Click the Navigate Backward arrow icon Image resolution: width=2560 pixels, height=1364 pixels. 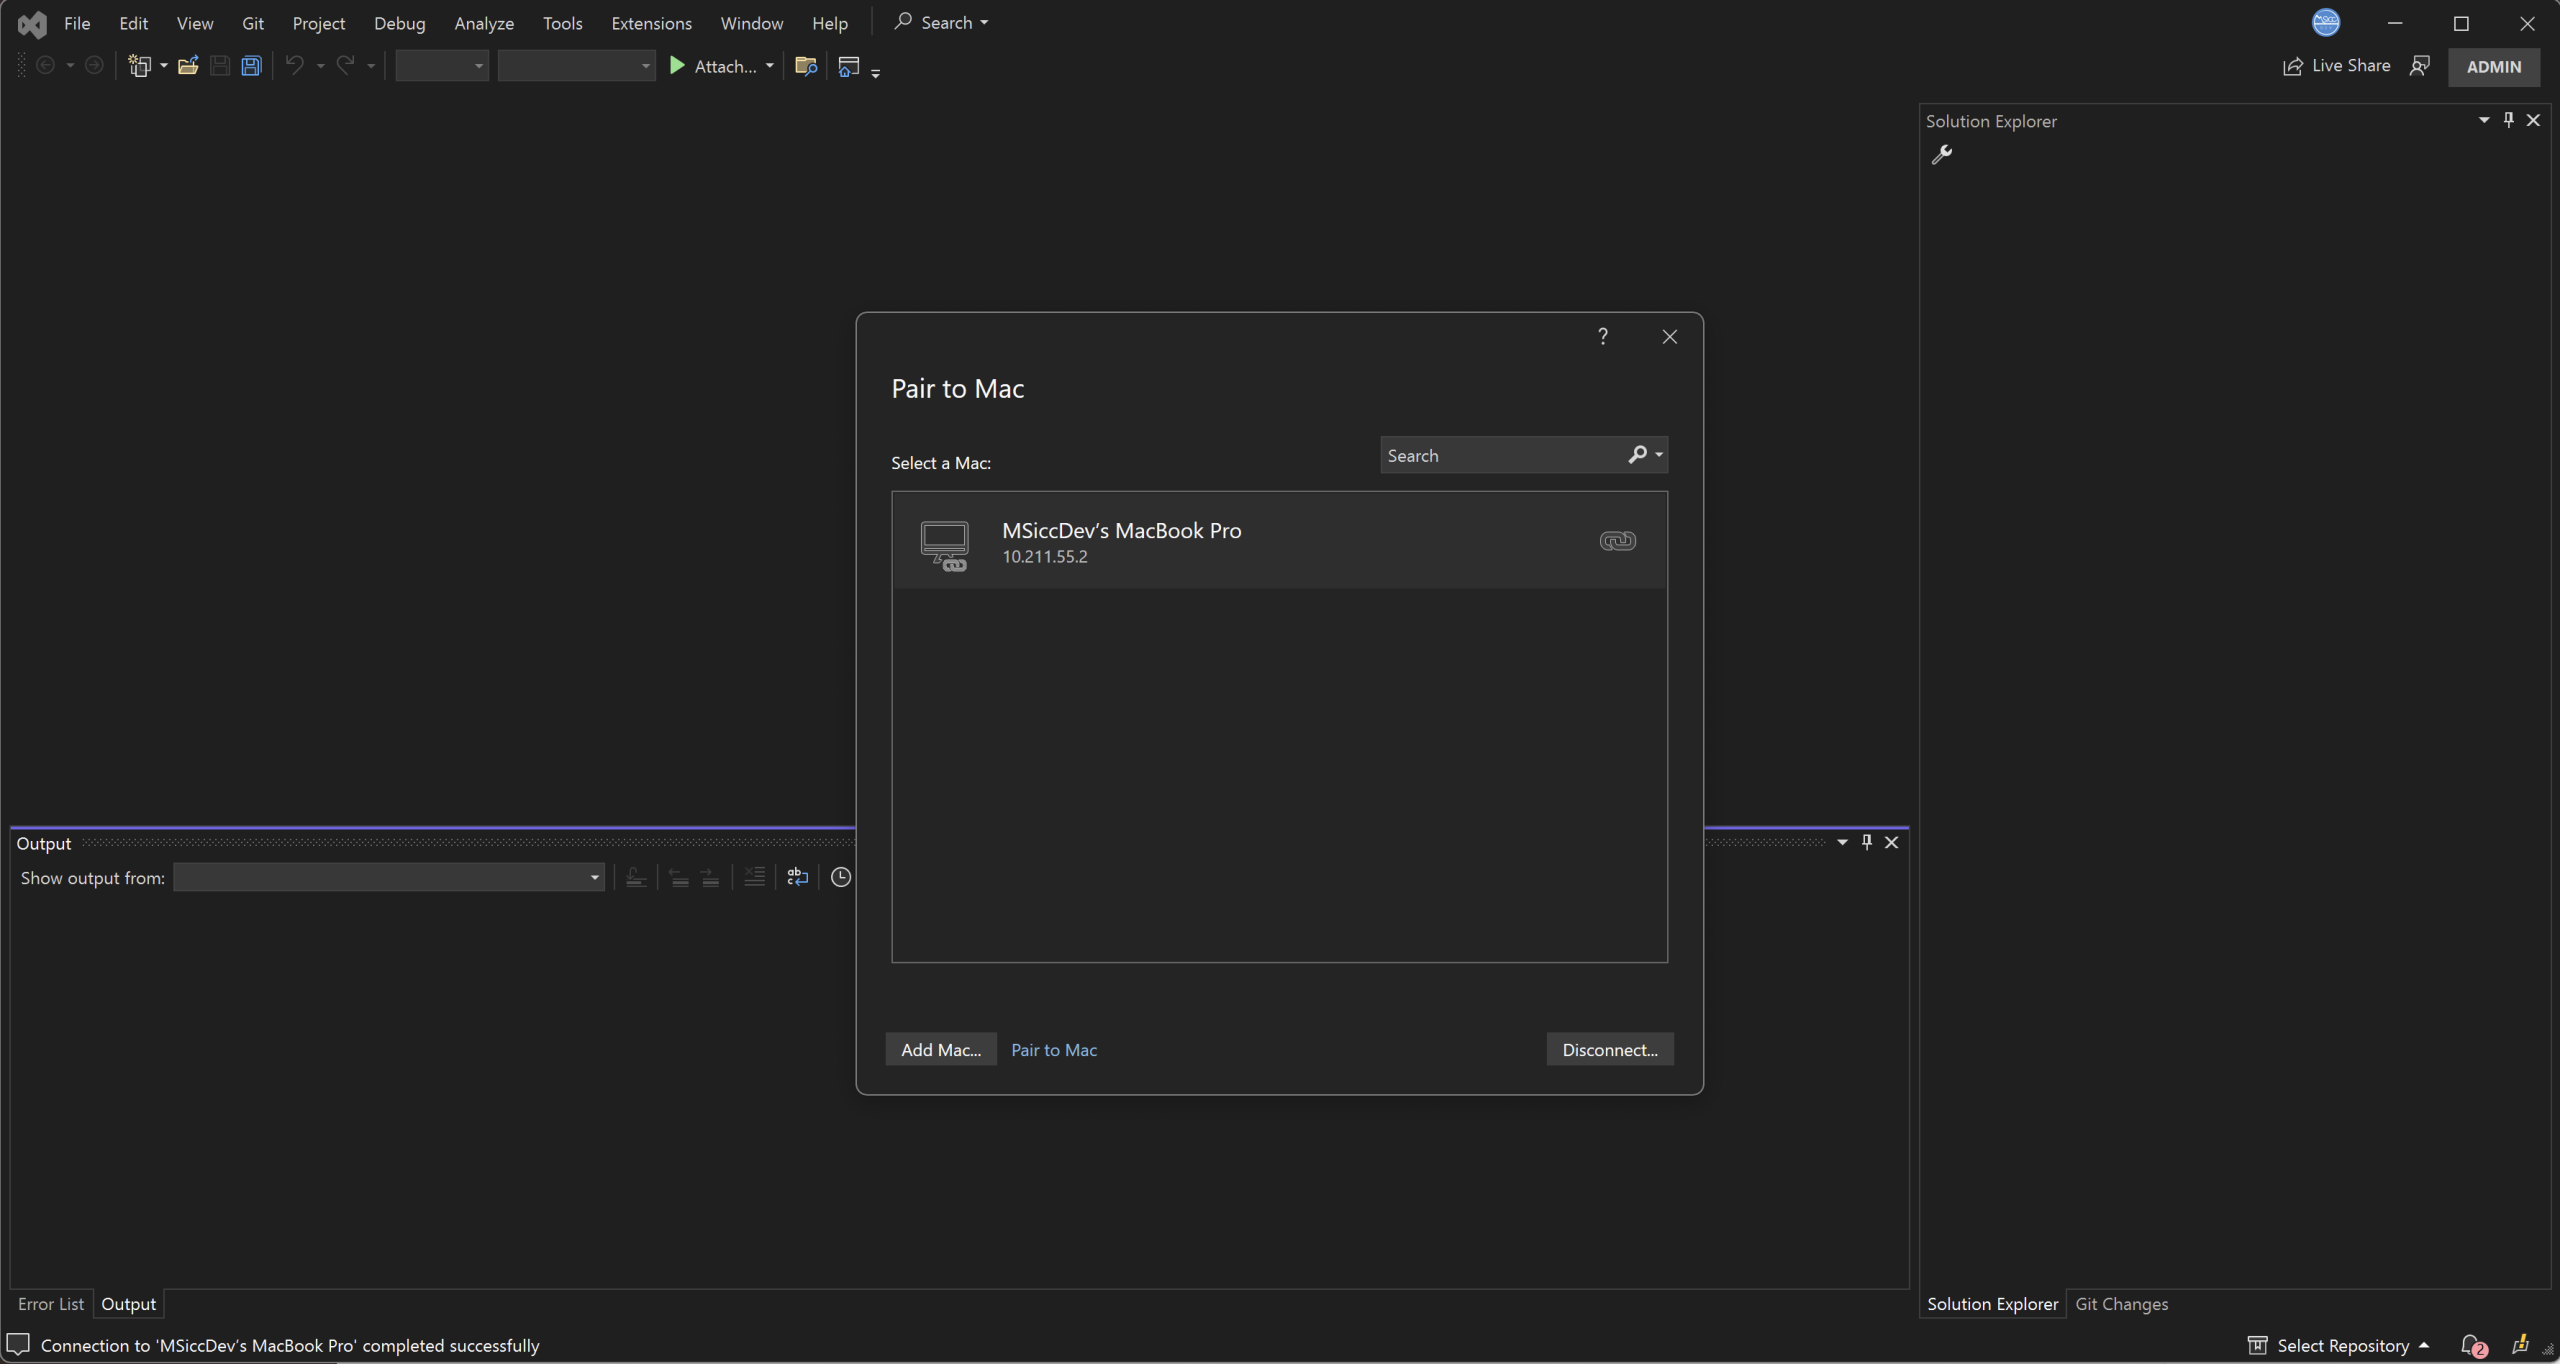click(x=45, y=66)
